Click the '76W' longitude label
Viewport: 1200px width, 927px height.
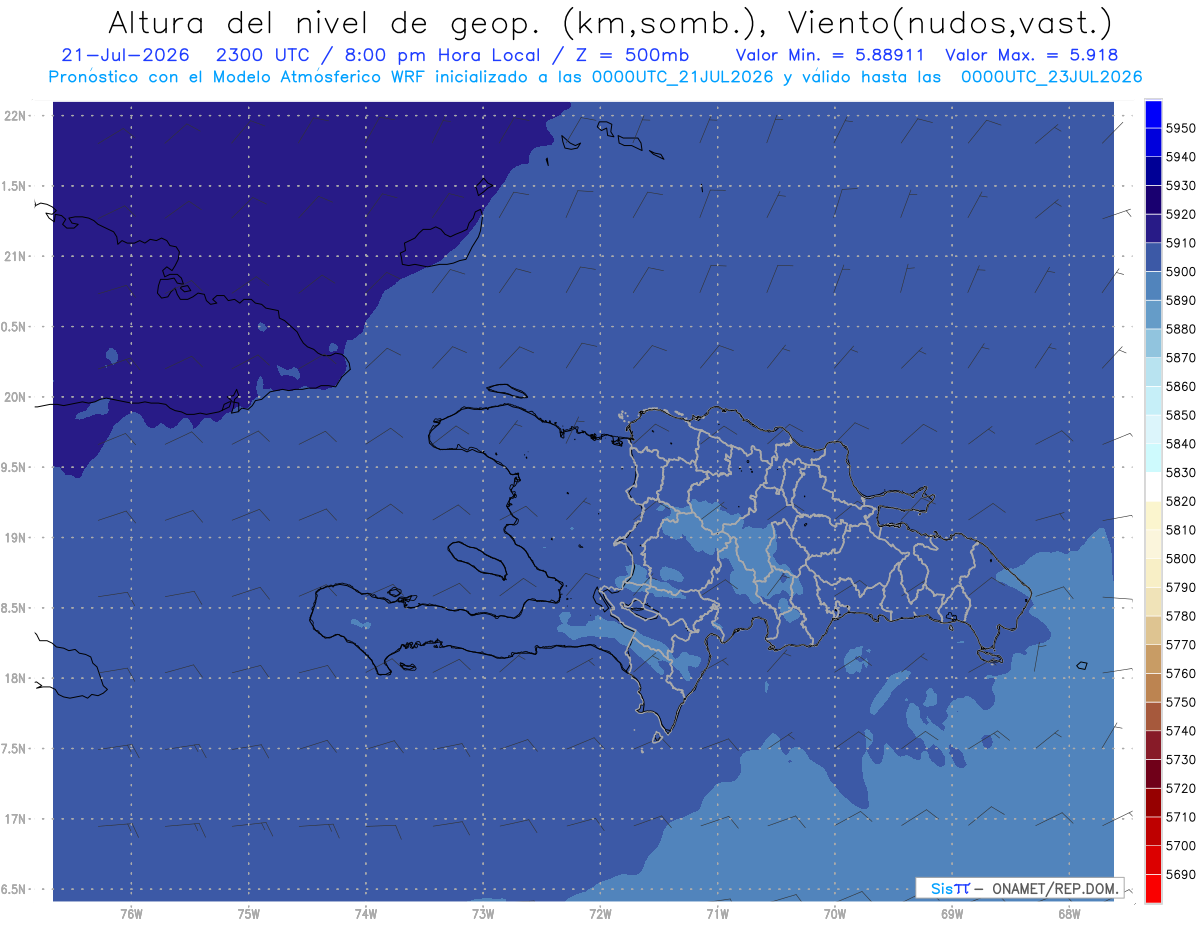131,913
